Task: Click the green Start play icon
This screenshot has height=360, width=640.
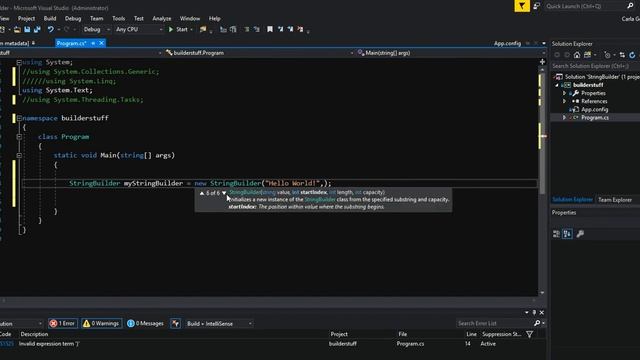Action: [171, 29]
